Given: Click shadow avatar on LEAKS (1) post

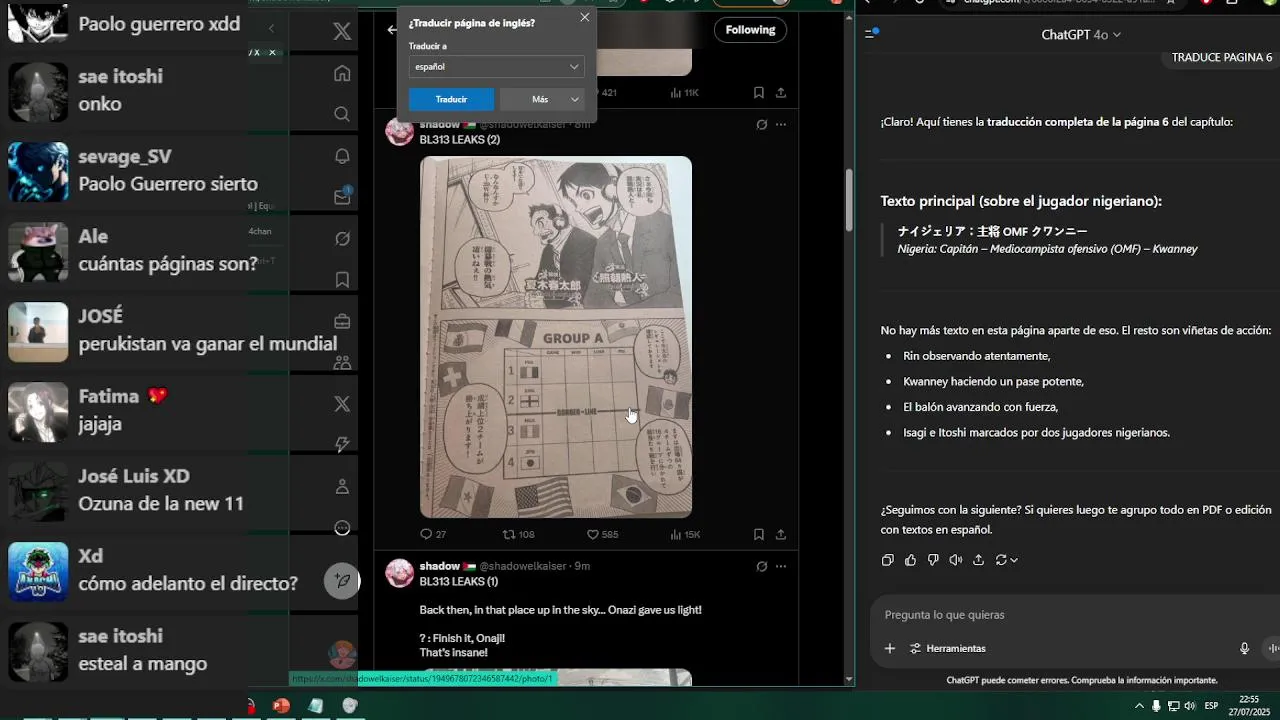Looking at the screenshot, I should (x=399, y=573).
